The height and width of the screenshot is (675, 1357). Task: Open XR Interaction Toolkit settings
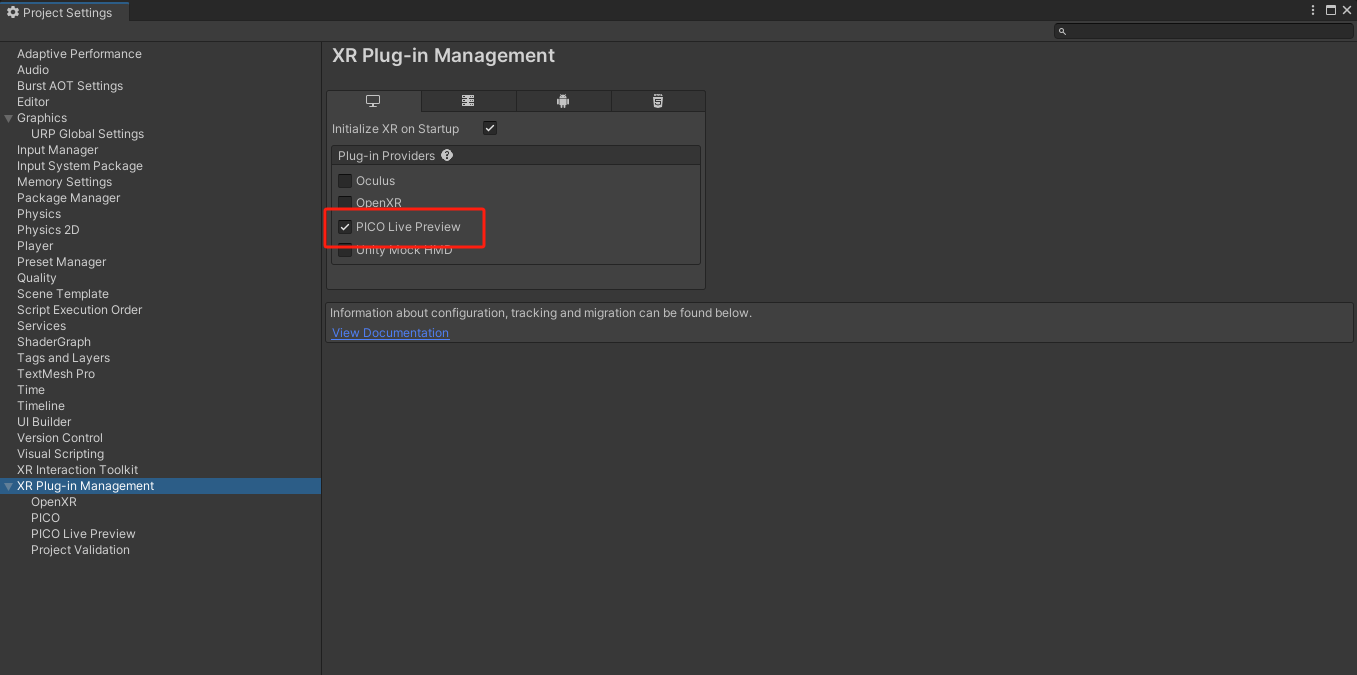tap(77, 470)
